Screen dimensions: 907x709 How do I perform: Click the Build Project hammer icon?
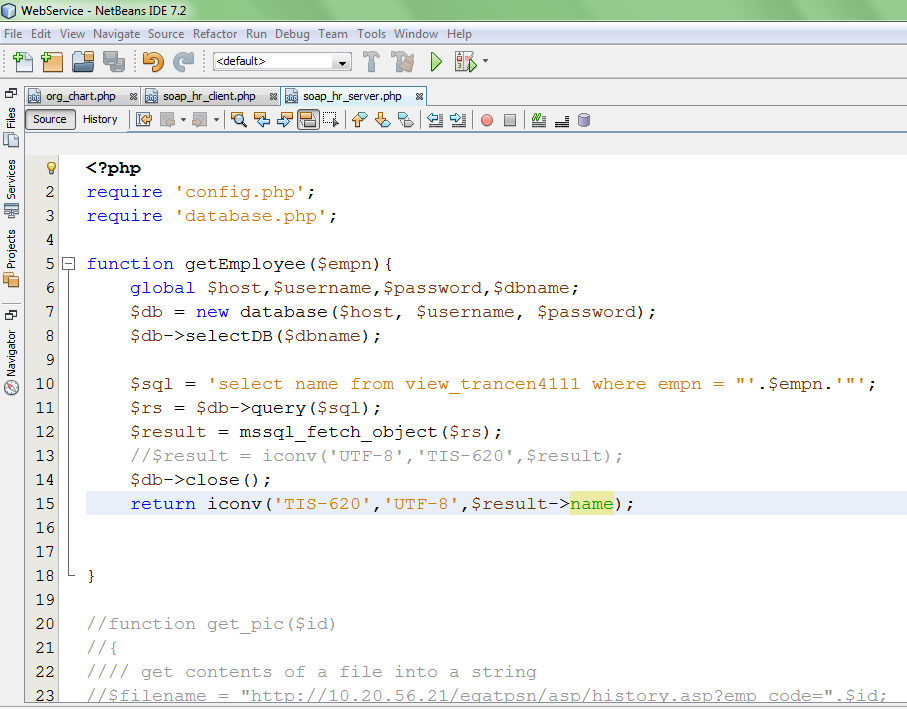click(x=371, y=62)
